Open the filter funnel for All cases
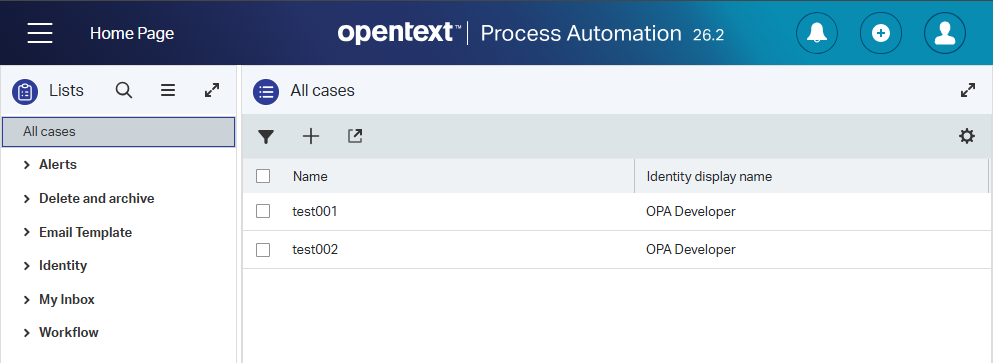 click(266, 136)
